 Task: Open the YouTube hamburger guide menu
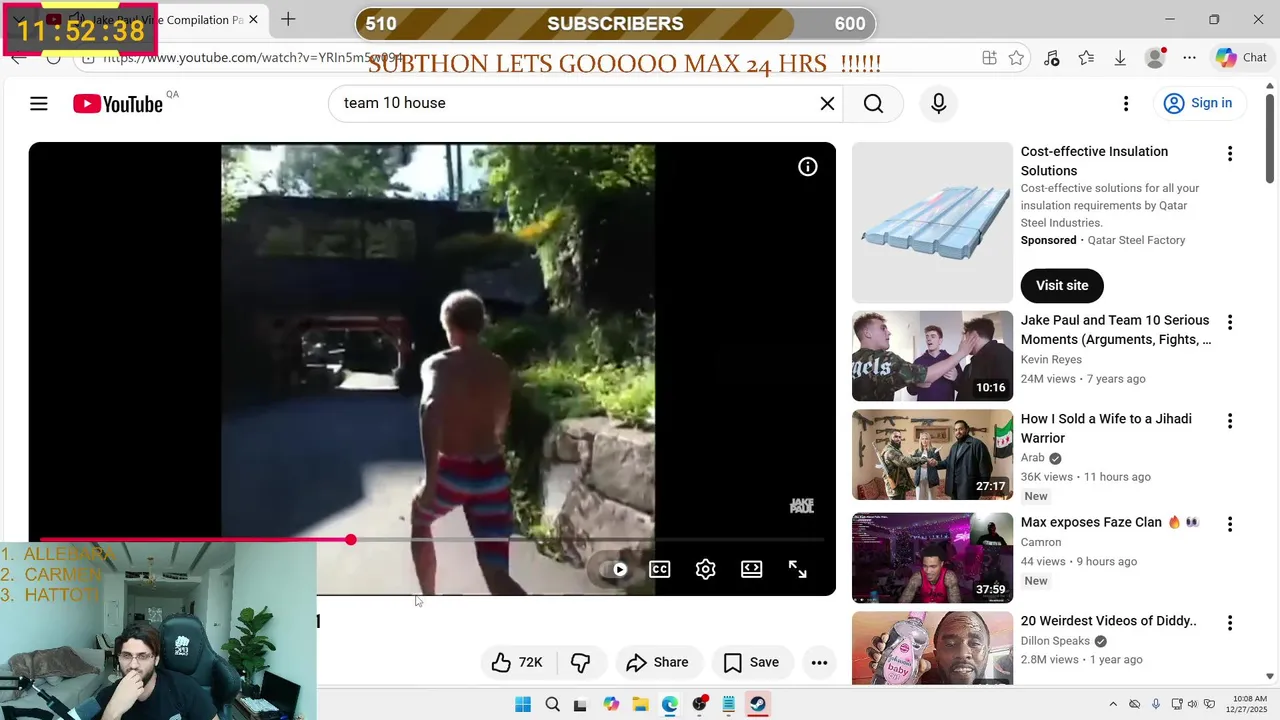point(39,103)
